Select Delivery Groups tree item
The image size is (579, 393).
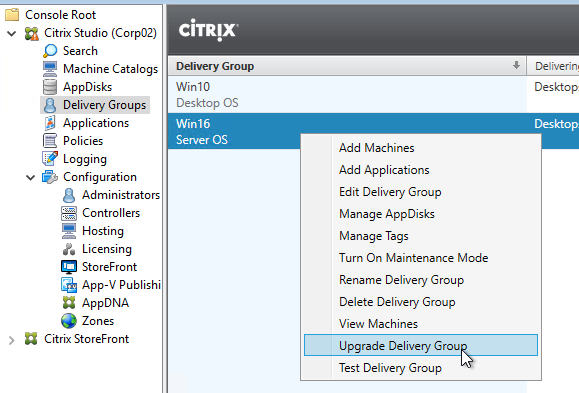[x=105, y=105]
